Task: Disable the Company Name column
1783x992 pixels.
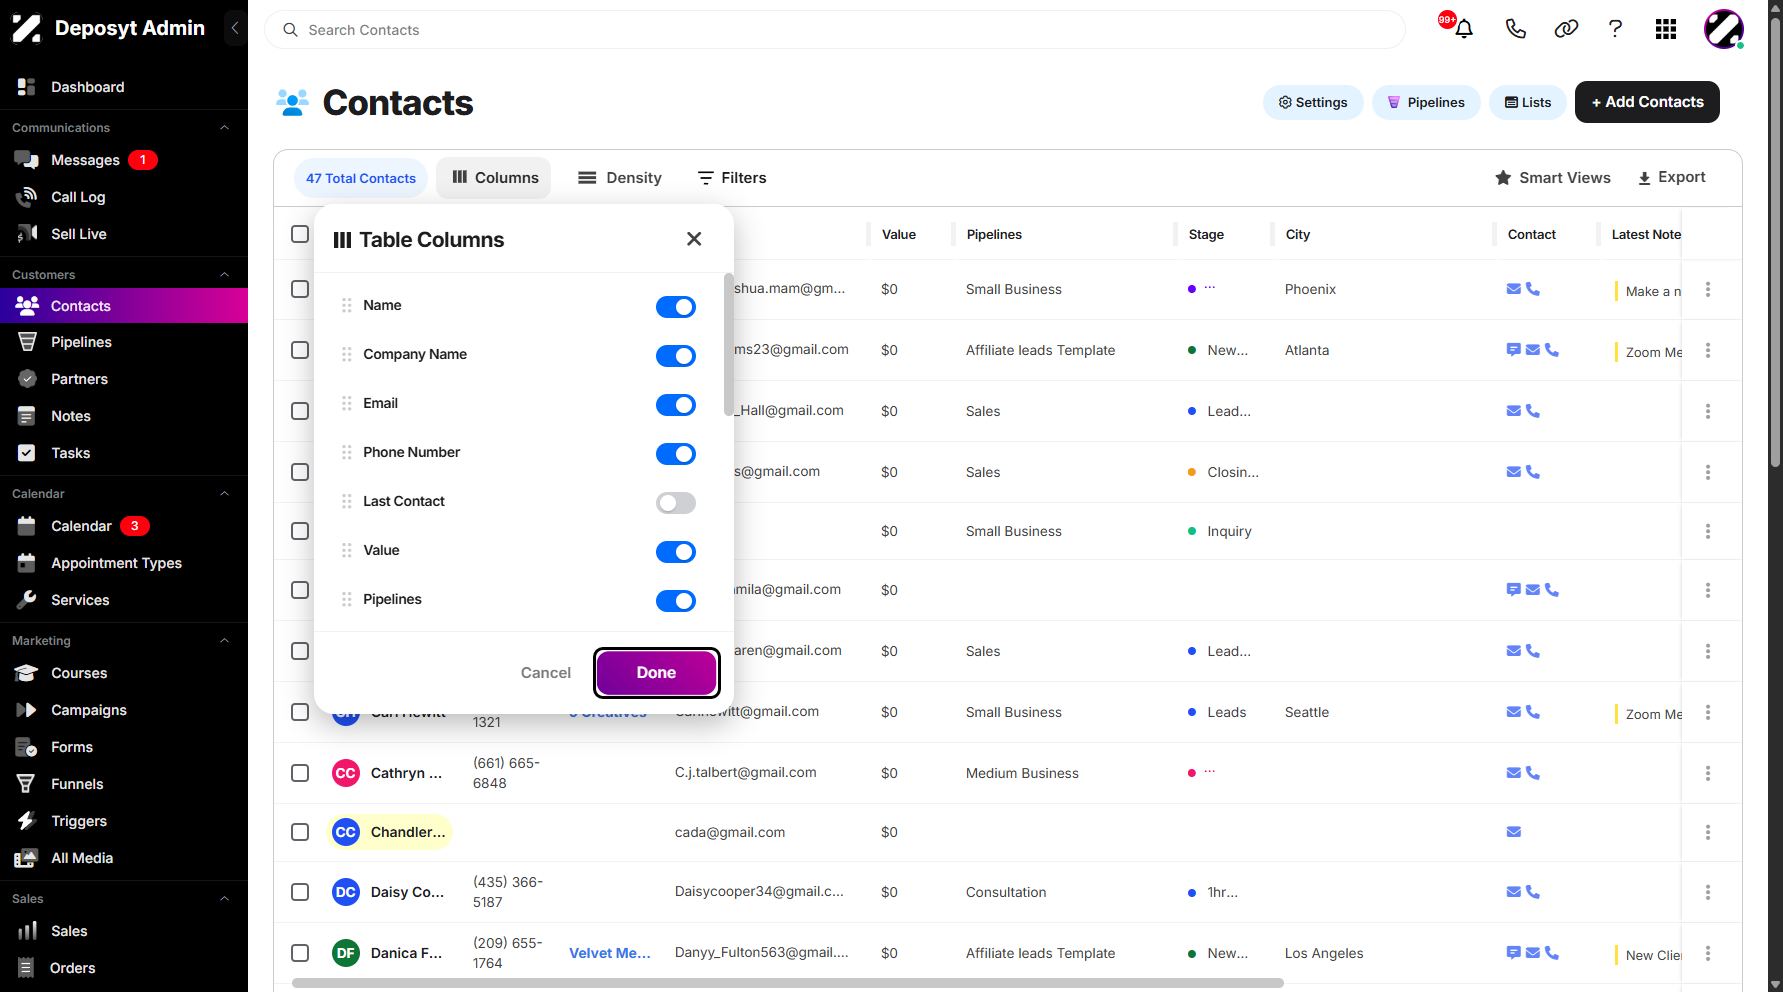Action: click(676, 356)
